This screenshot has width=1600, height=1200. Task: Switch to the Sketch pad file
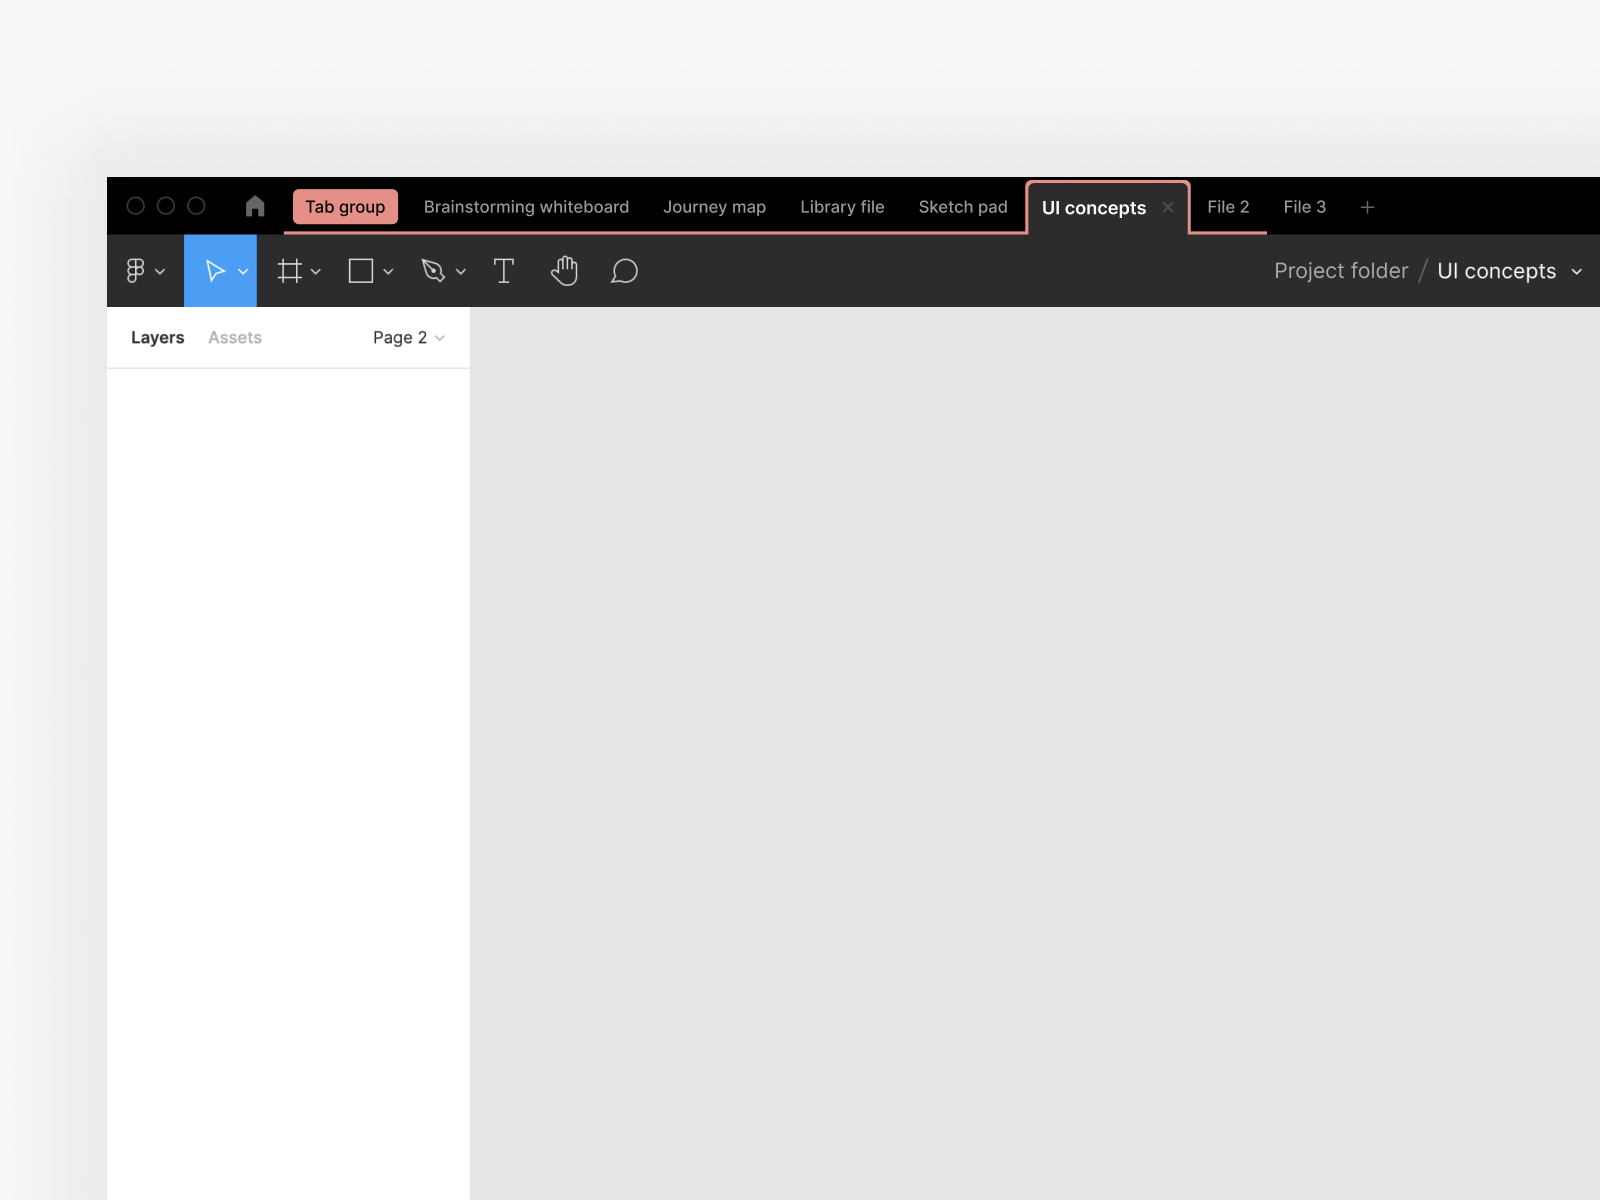[x=962, y=206]
